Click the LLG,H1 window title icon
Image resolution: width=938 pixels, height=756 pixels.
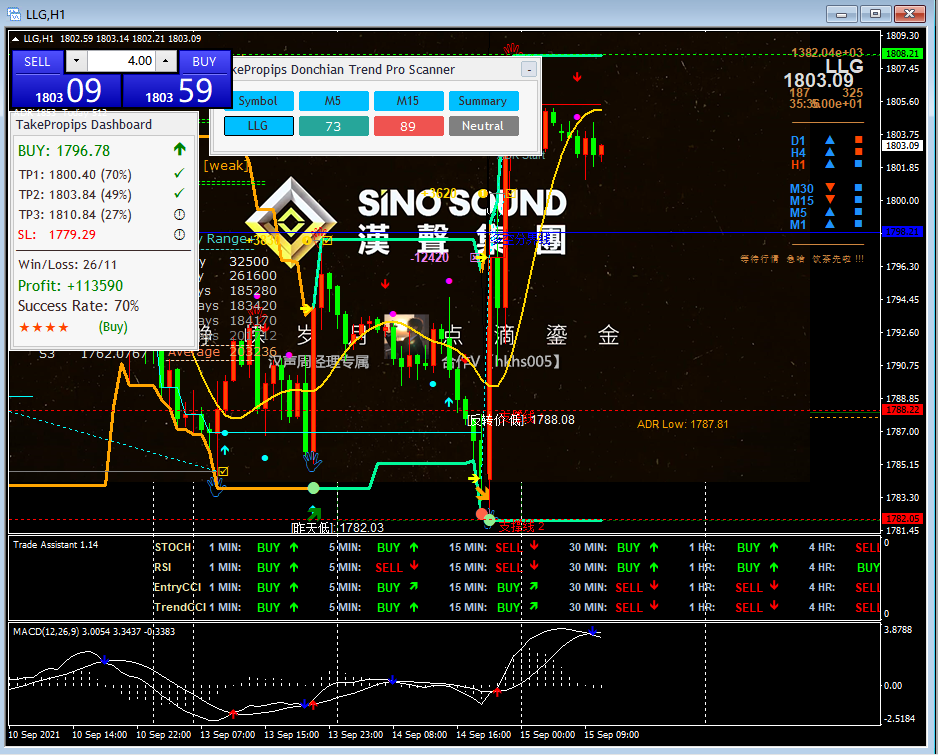tap(14, 14)
